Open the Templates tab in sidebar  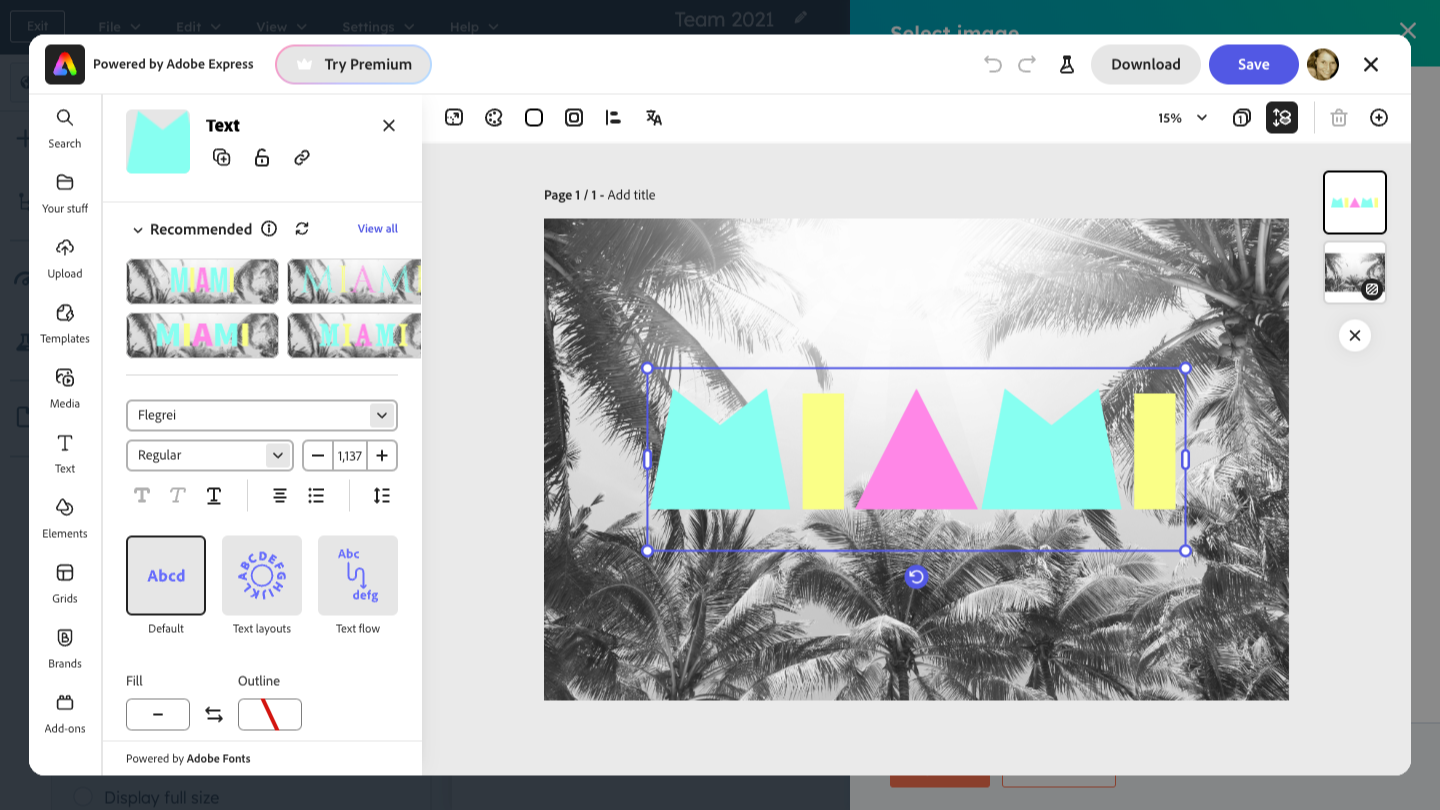65,322
